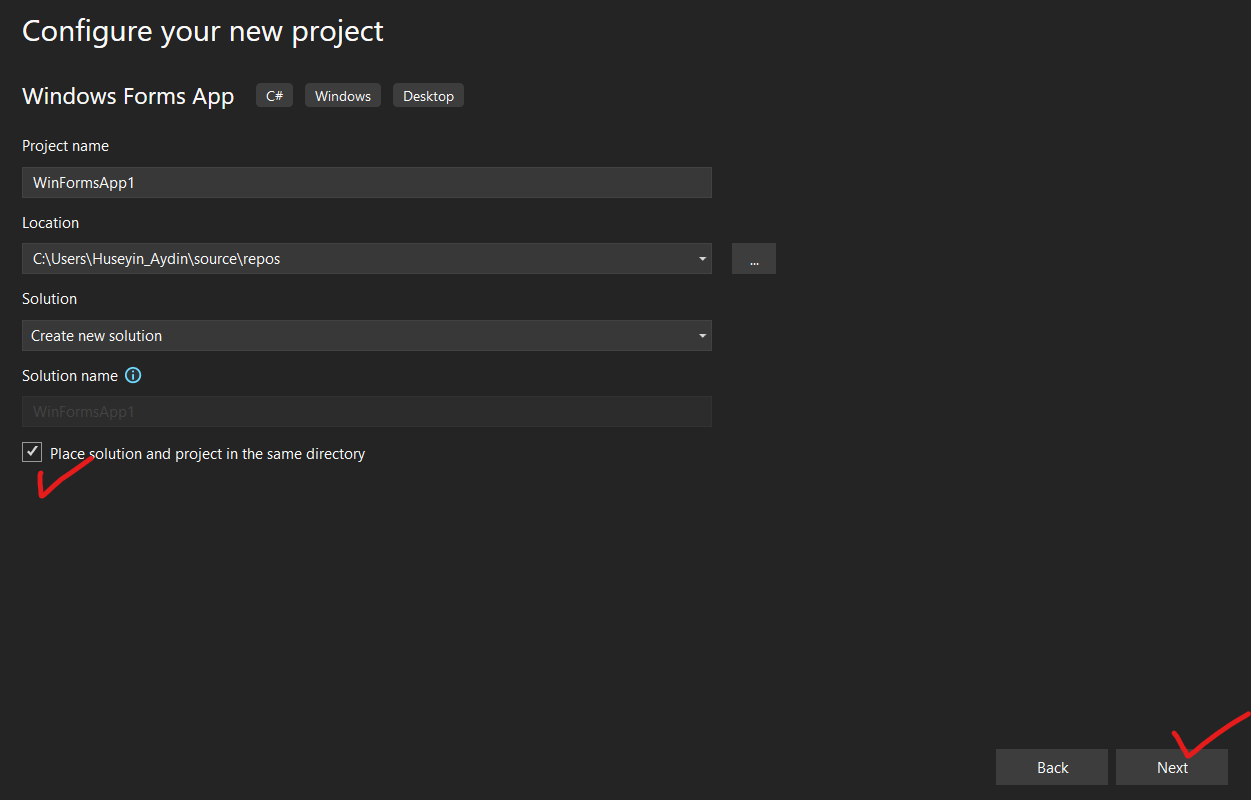Screen dimensions: 1251x800
Task: Click the 'Windows Forms App' heading
Action: point(128,96)
